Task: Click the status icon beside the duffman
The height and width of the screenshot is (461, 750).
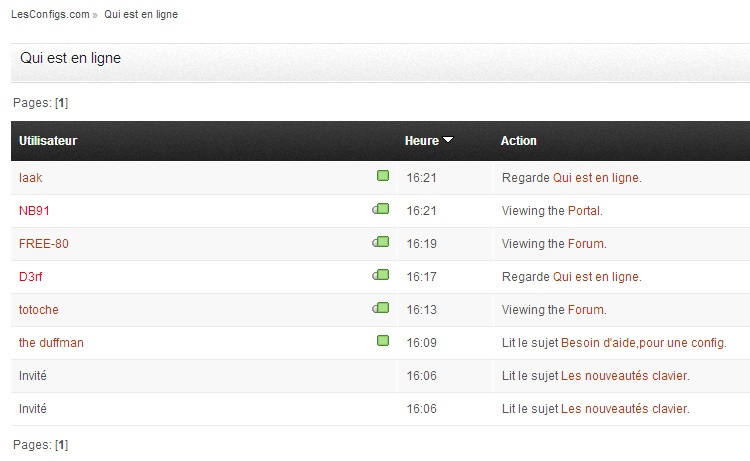Action: tap(383, 340)
